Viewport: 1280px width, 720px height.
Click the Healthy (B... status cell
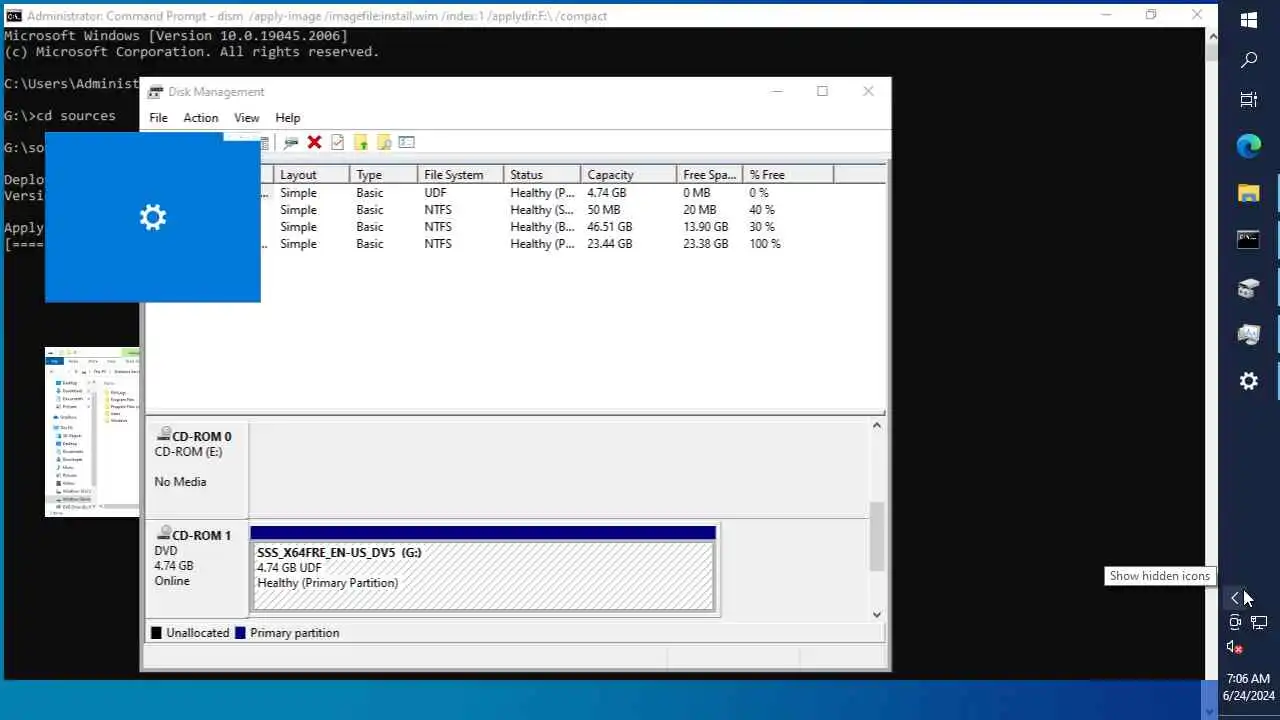coord(542,227)
